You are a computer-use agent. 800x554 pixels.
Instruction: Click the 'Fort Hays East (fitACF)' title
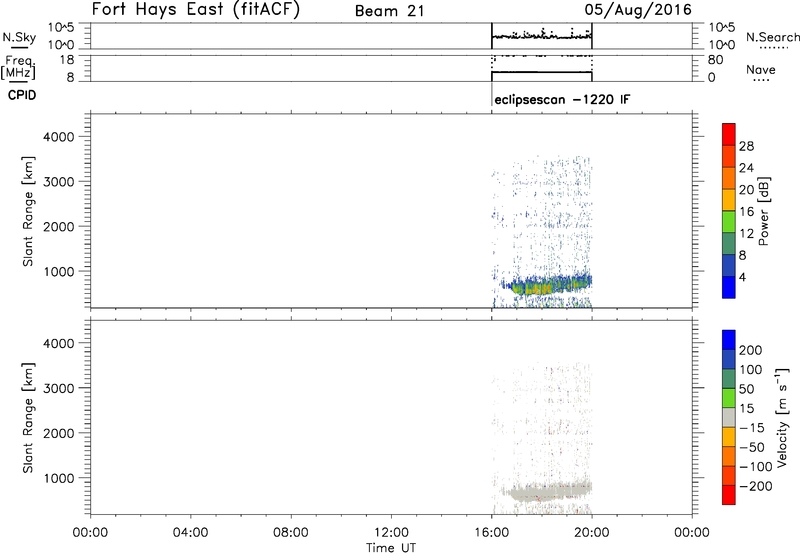tap(195, 10)
